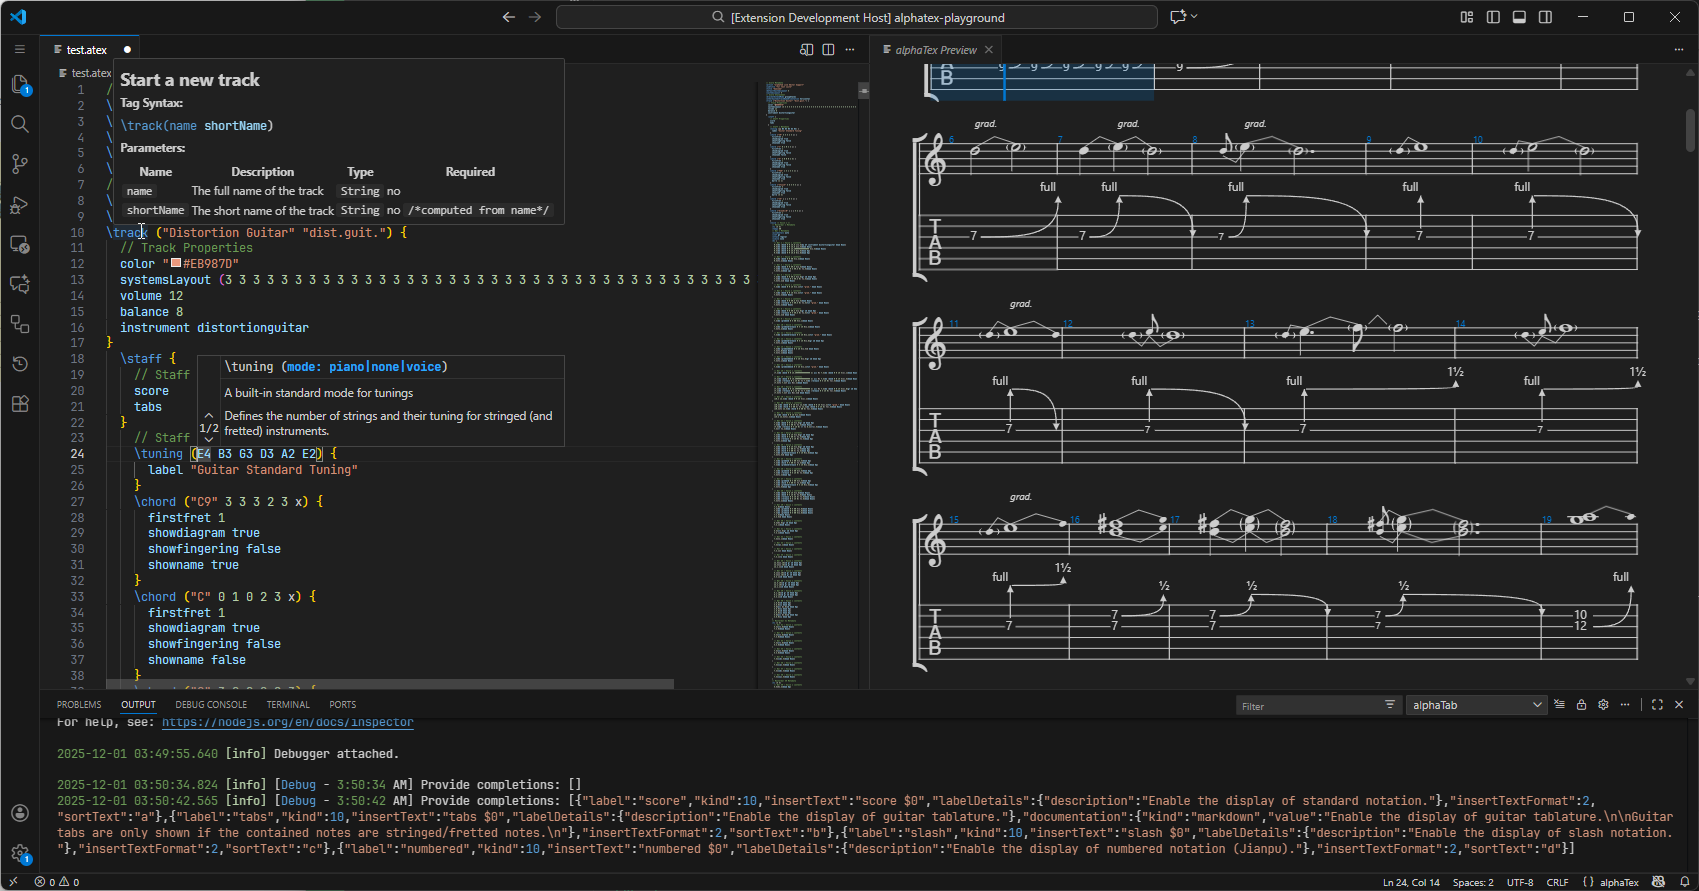Open the Search view in activity bar
The width and height of the screenshot is (1699, 891).
coord(19,124)
